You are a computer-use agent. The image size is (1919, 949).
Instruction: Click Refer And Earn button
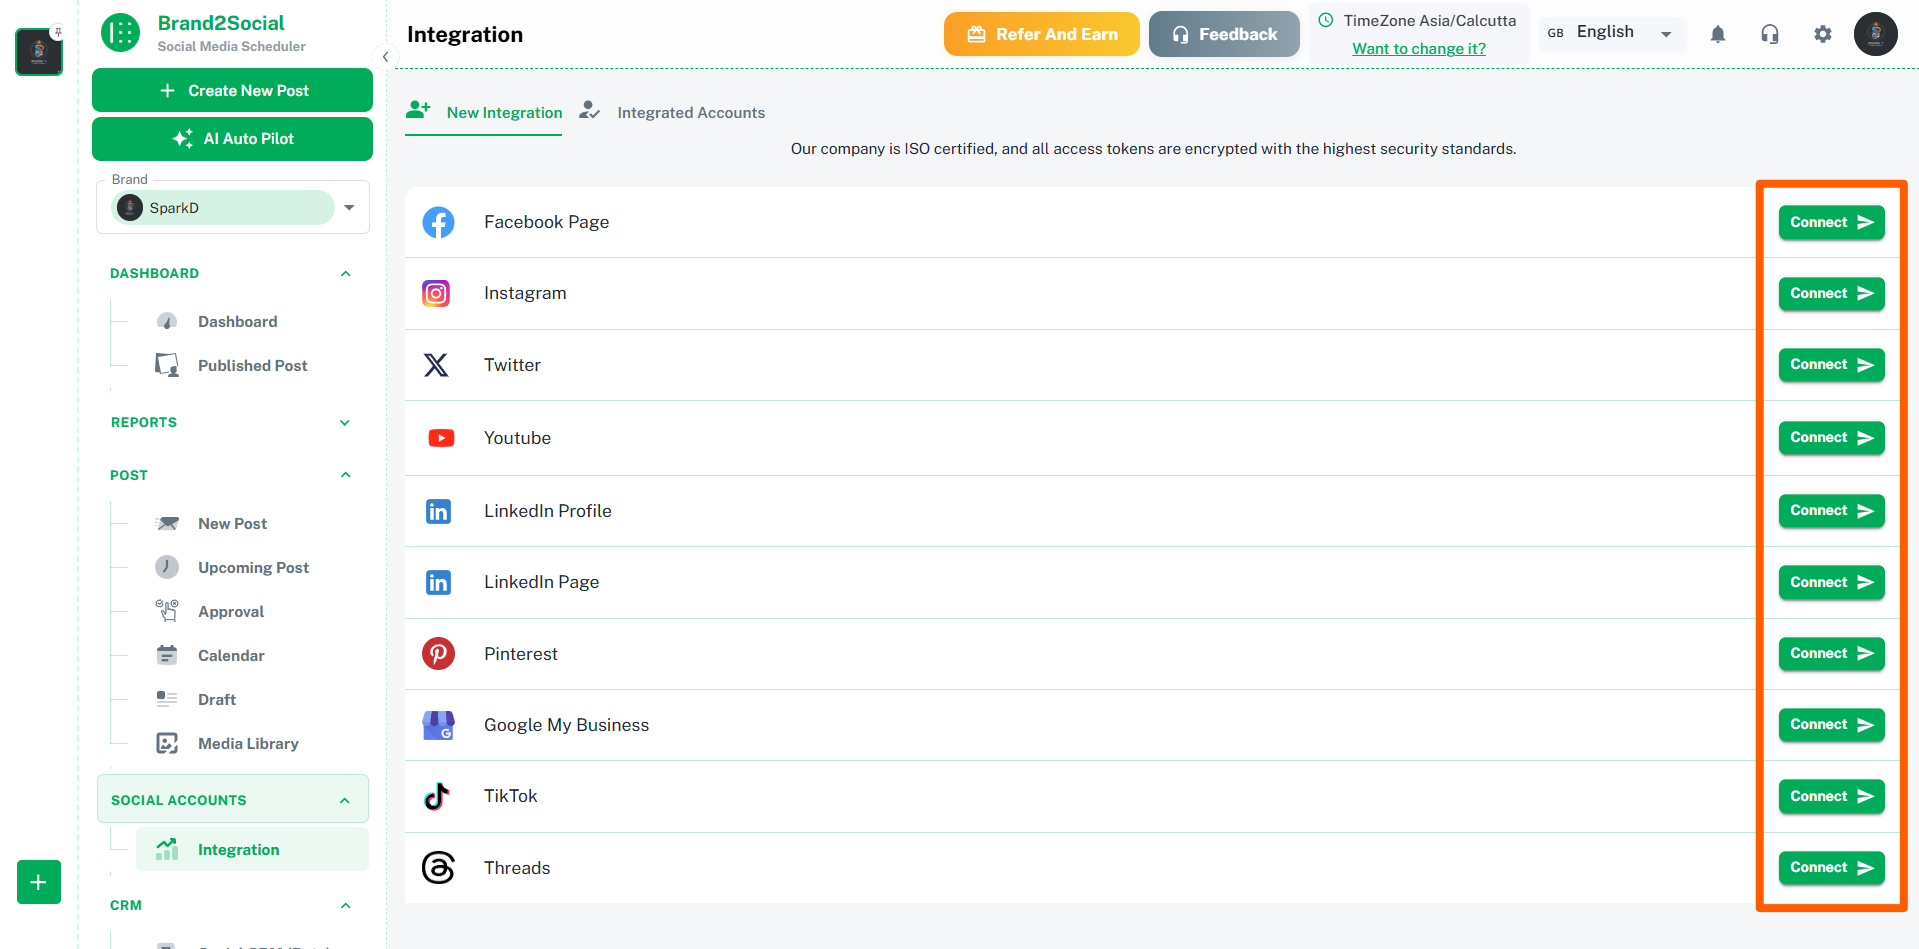coord(1041,34)
